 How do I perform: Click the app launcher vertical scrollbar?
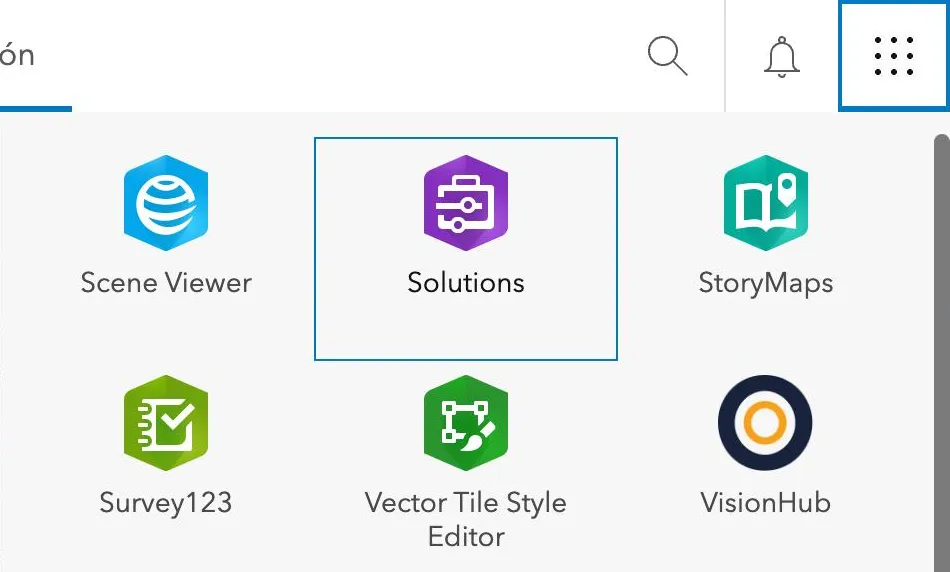tap(942, 353)
